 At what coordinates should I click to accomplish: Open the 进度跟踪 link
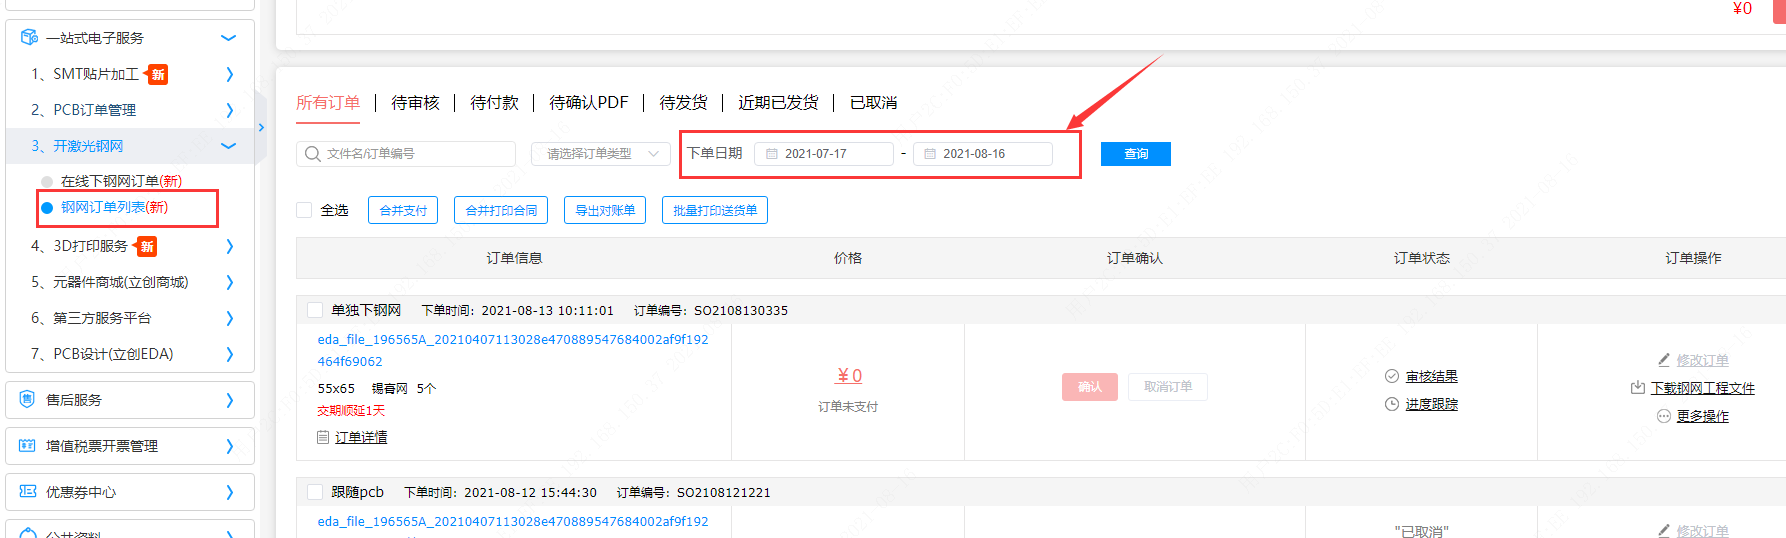click(1431, 404)
